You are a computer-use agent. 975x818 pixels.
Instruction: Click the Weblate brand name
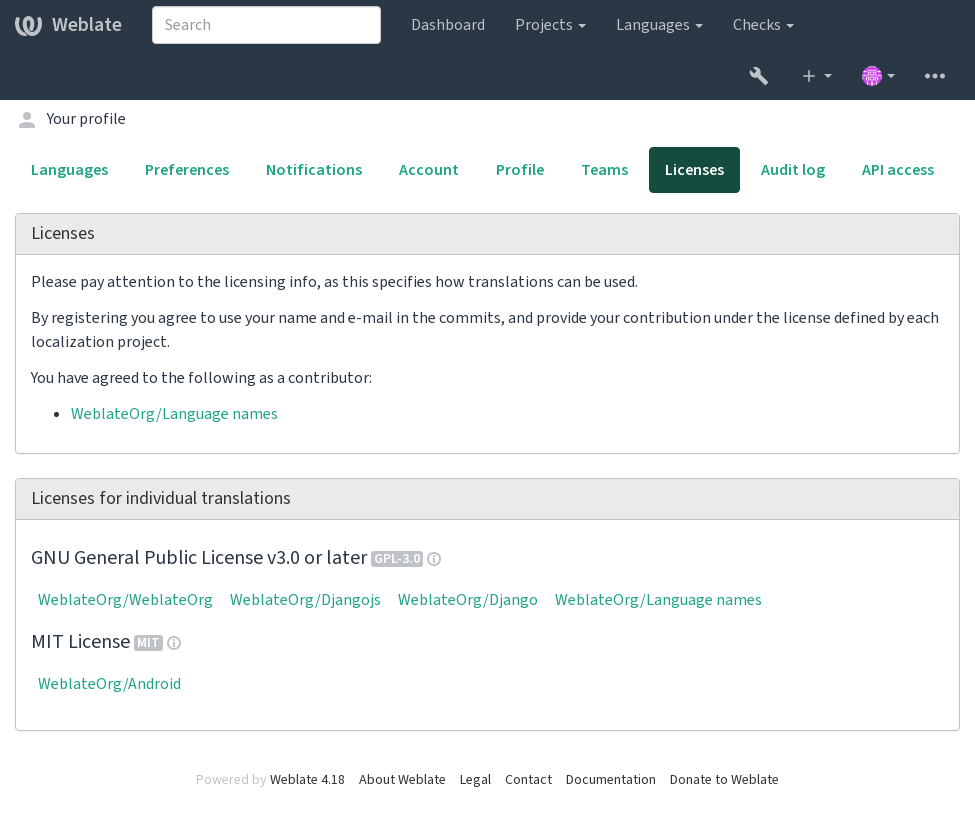tap(87, 25)
